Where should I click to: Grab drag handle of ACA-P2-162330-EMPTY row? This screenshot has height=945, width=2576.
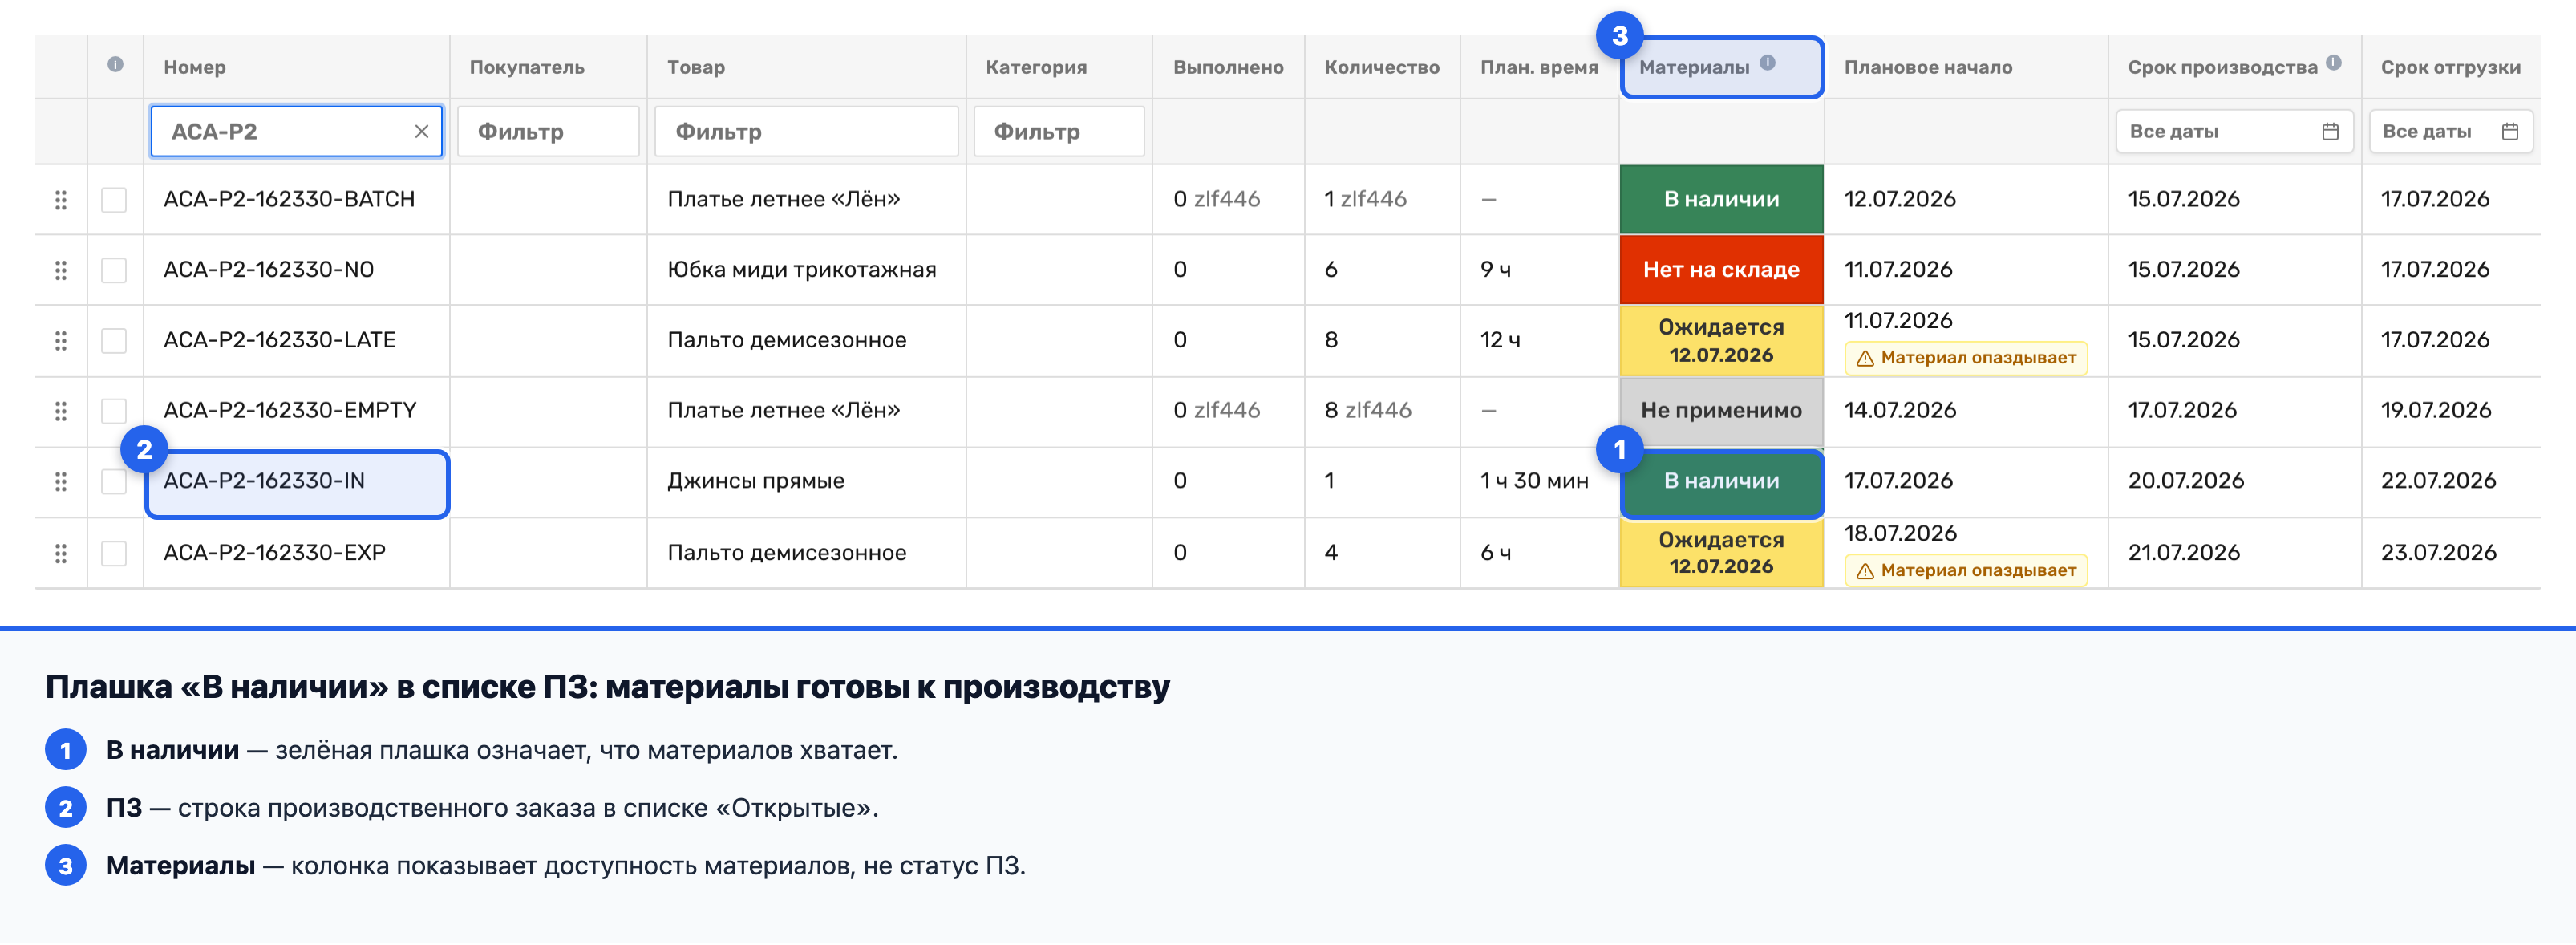[x=61, y=411]
